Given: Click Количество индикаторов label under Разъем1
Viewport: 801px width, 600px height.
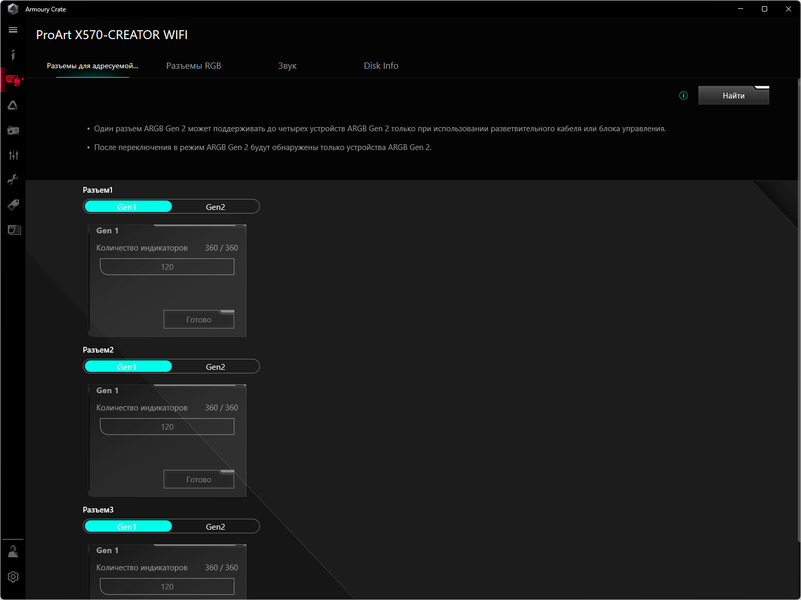Looking at the screenshot, I should click(142, 248).
